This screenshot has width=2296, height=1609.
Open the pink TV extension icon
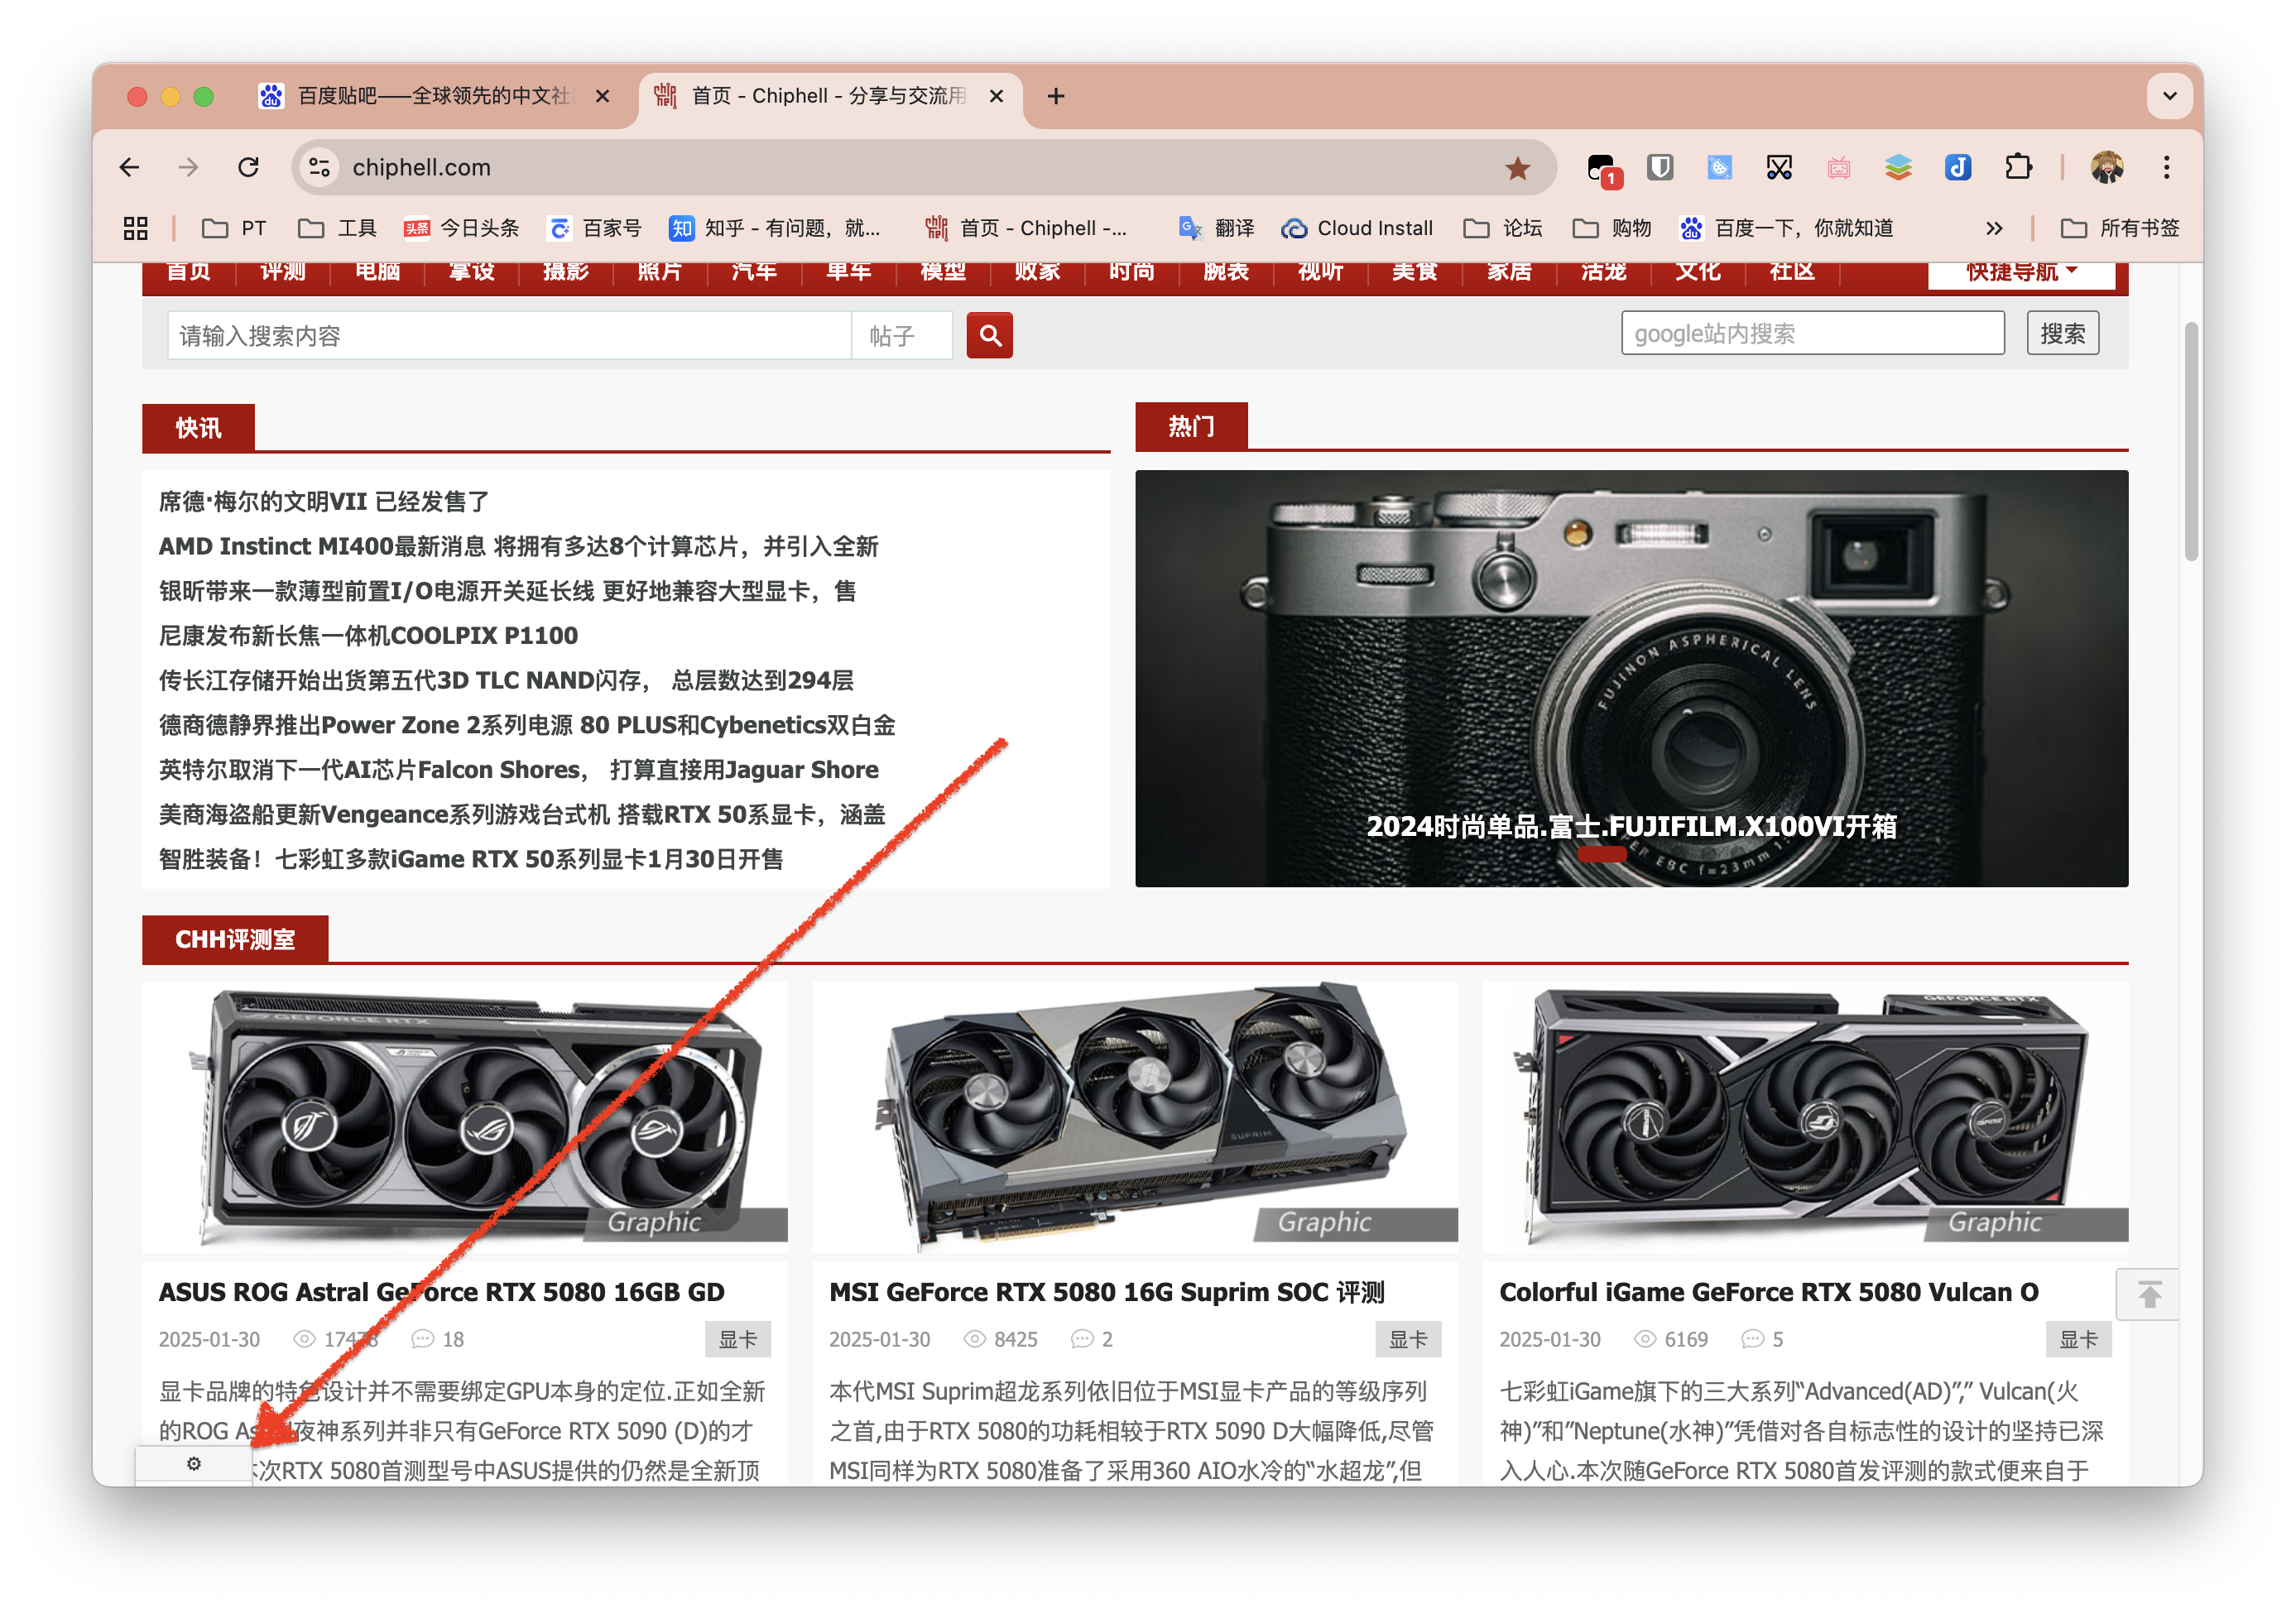click(x=1839, y=167)
